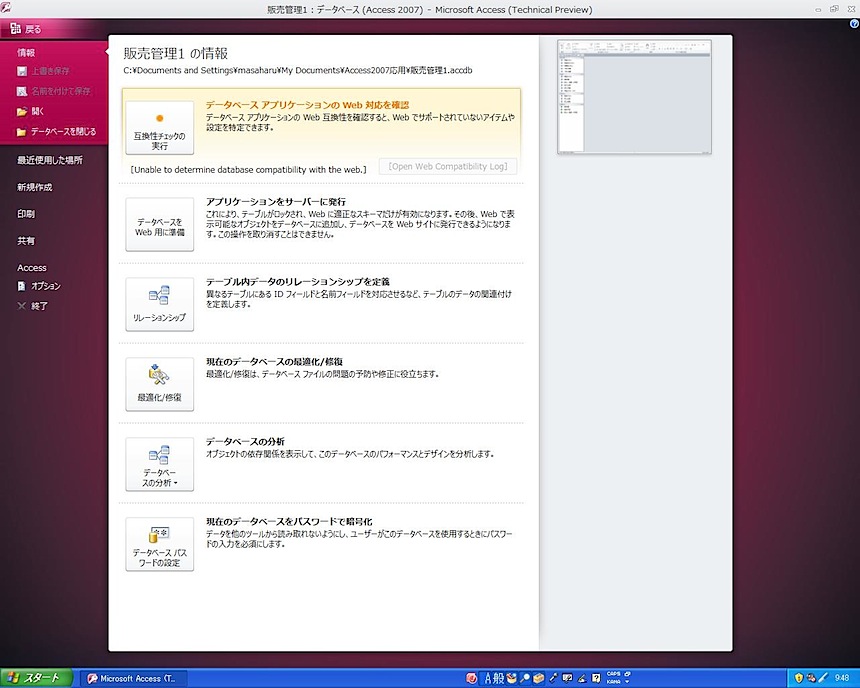Click the オプション document icon
This screenshot has width=860, height=688.
[x=22, y=286]
